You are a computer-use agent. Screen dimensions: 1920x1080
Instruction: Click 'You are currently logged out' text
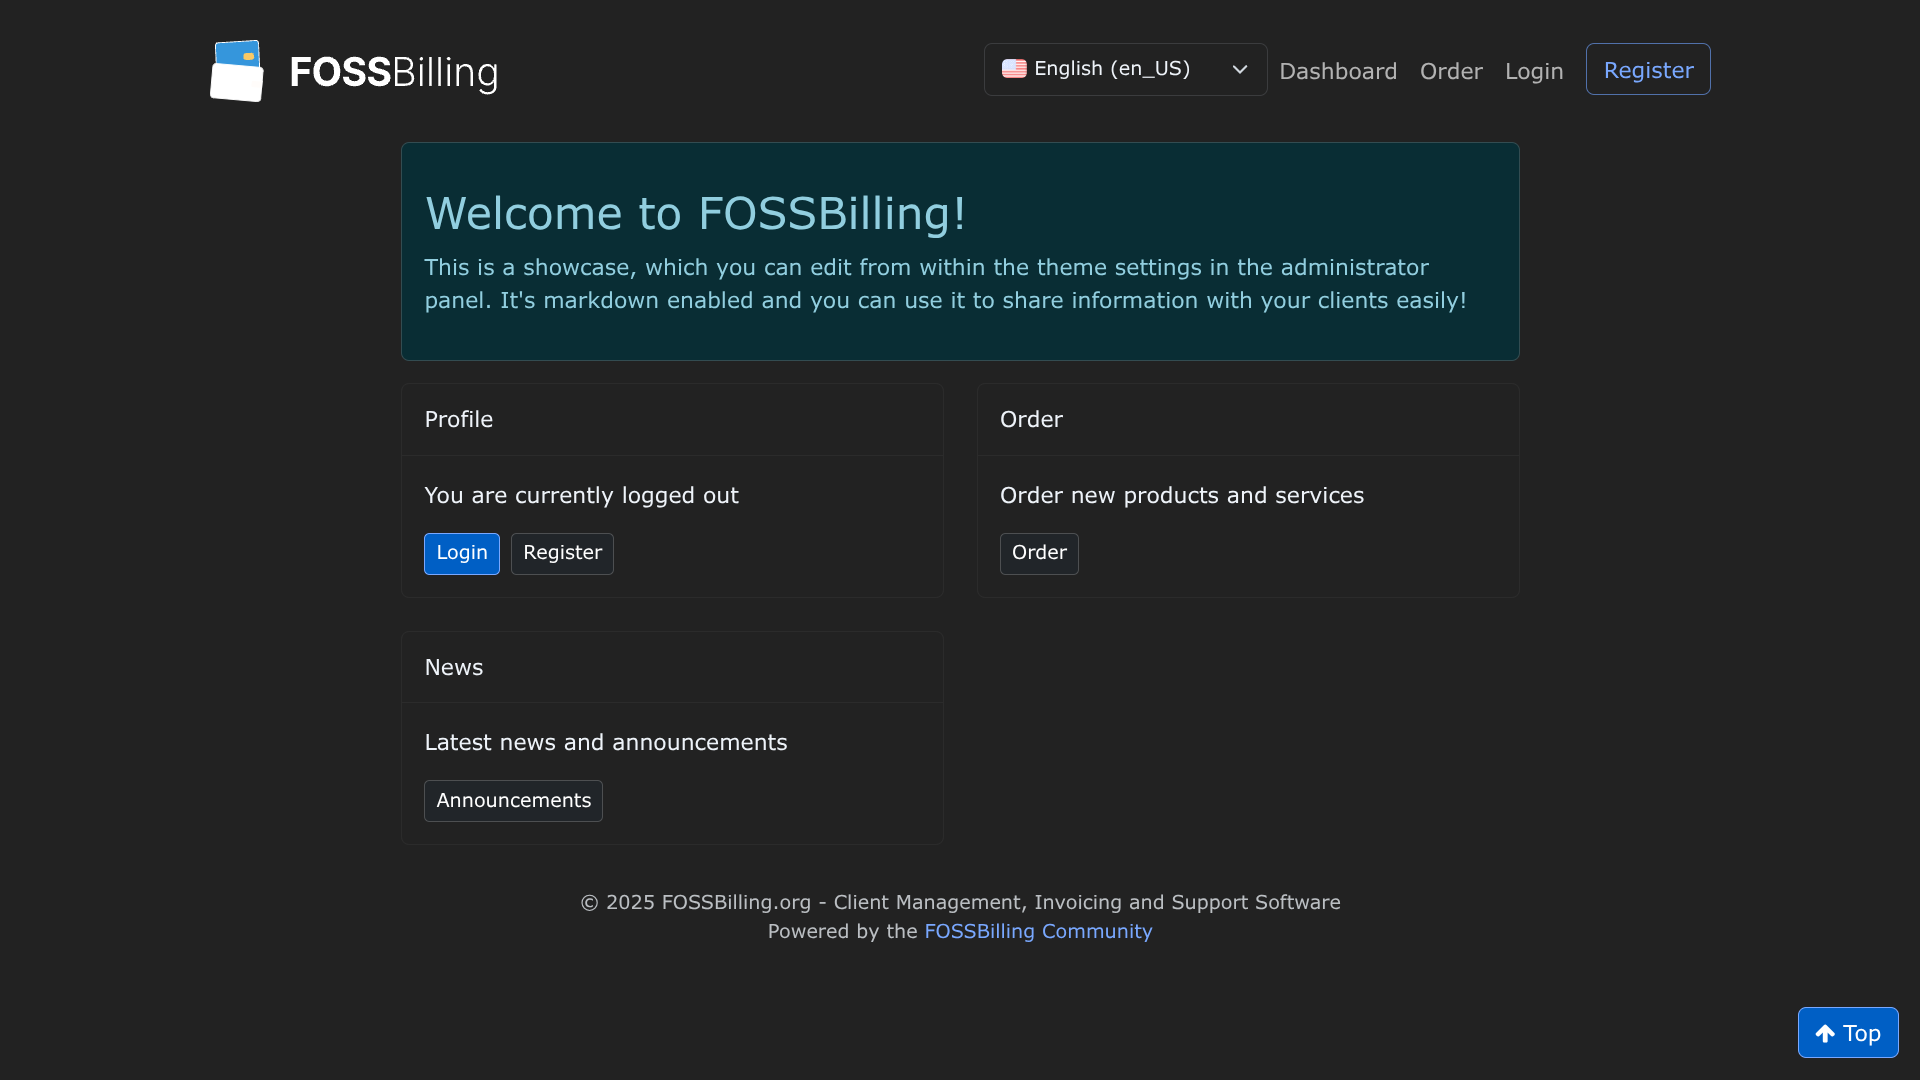581,495
